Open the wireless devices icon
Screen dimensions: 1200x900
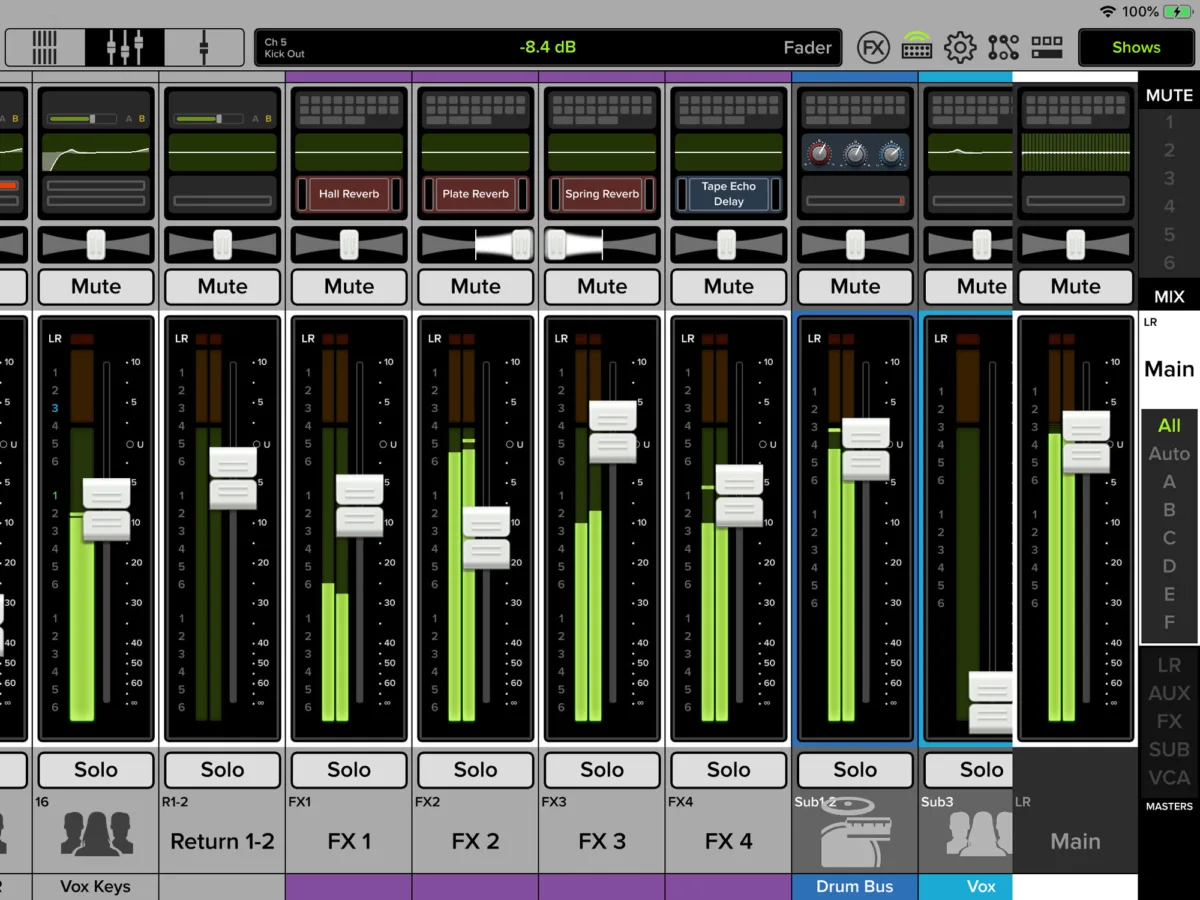(917, 47)
